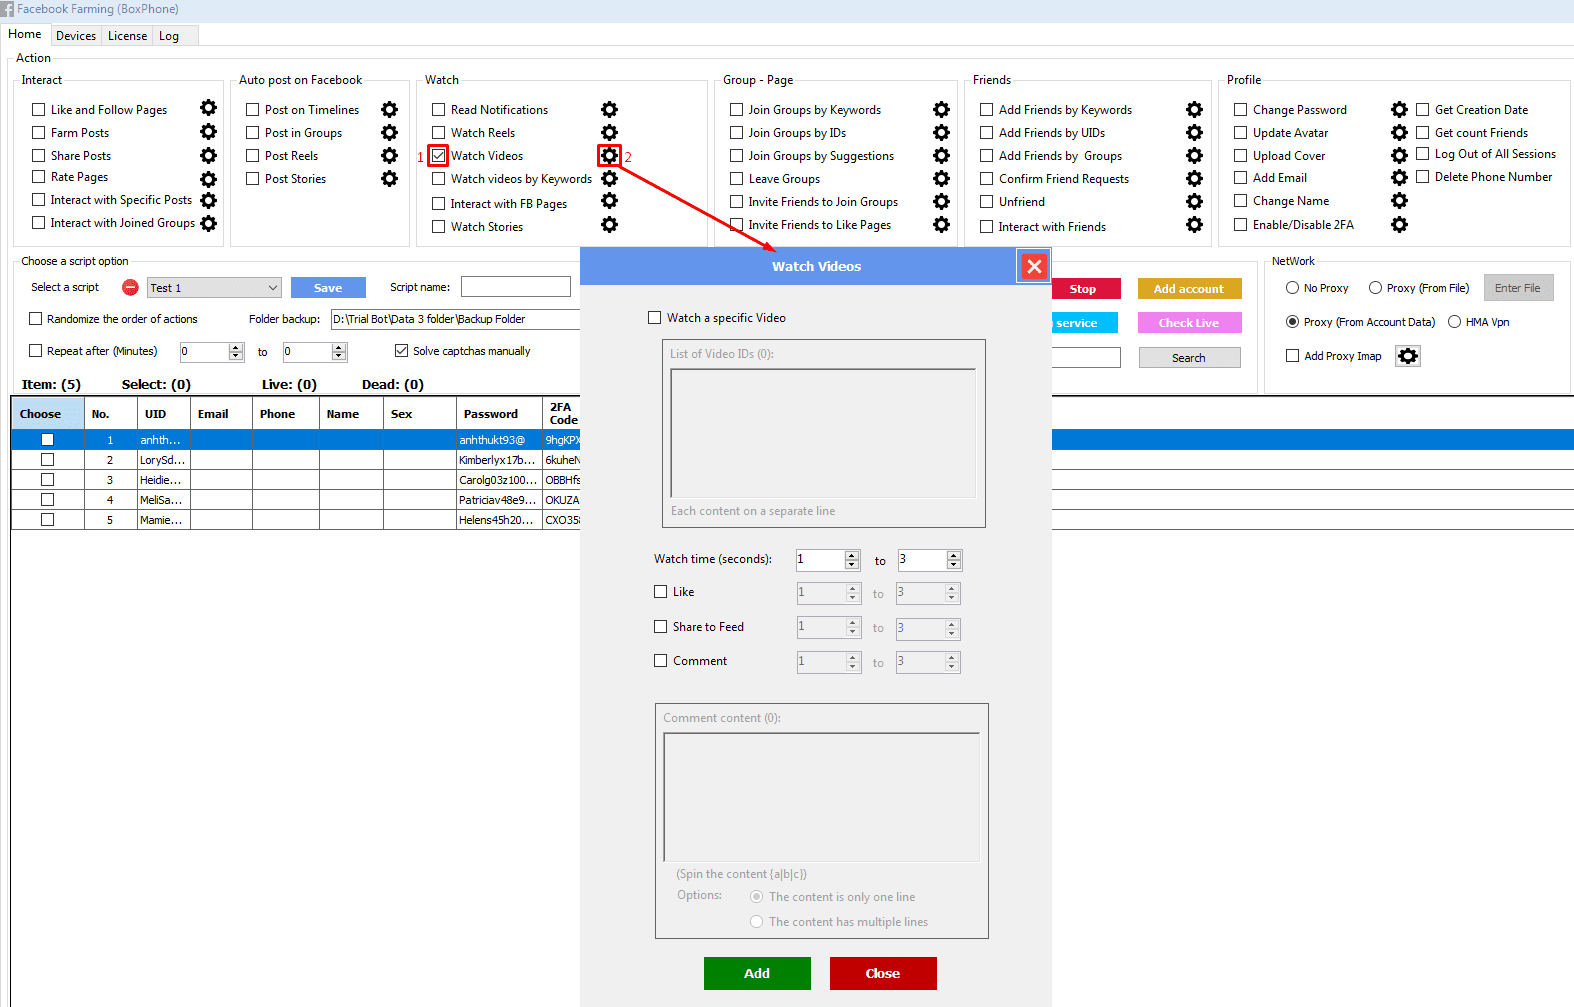Click the Enter File button

coord(1518,288)
